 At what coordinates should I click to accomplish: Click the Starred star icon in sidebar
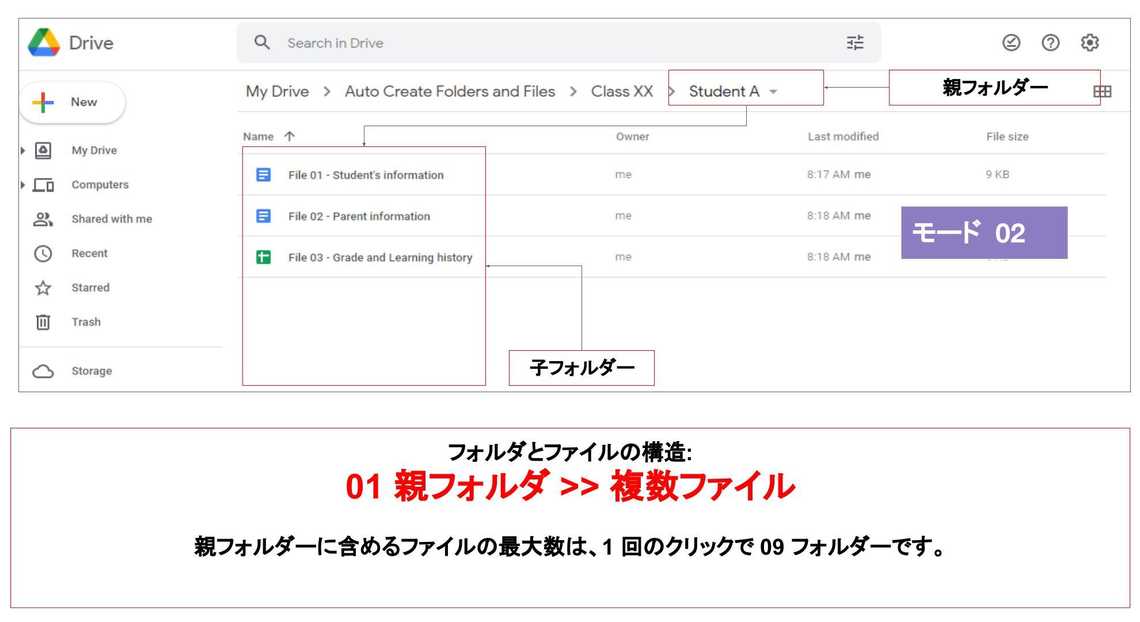click(43, 288)
